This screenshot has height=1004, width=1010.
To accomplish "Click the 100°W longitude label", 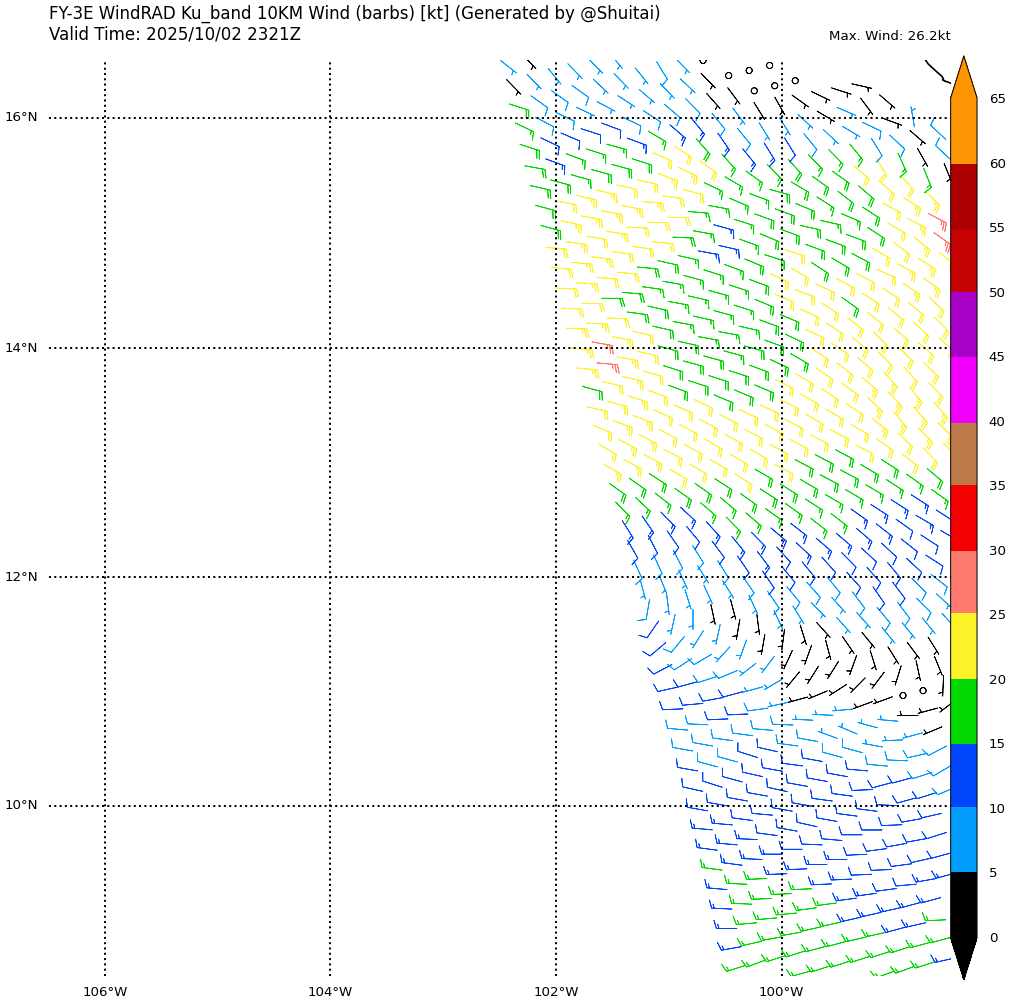I will pos(782,992).
